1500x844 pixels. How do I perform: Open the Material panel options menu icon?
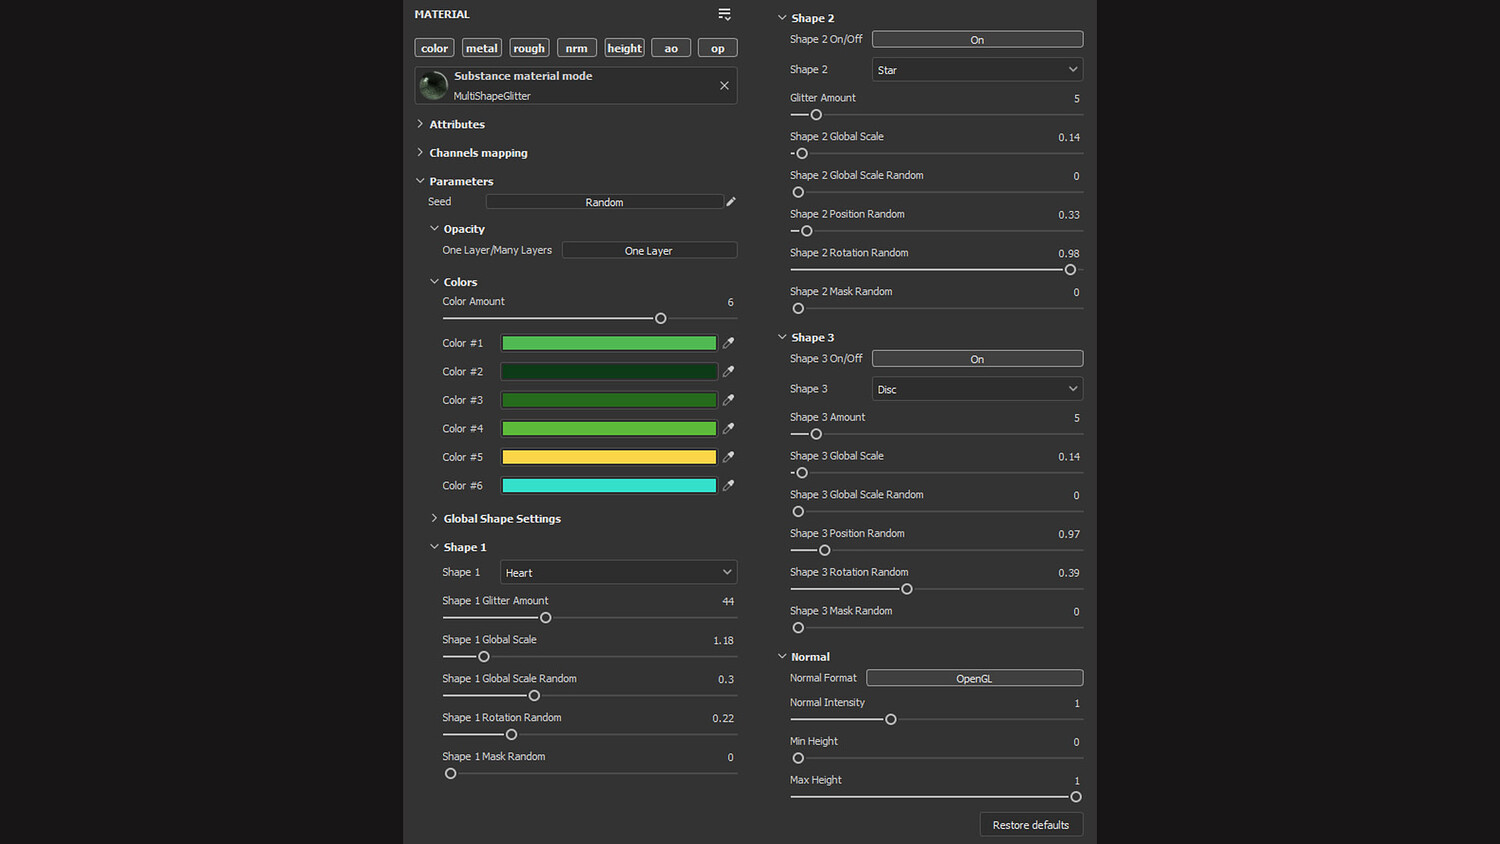click(724, 14)
